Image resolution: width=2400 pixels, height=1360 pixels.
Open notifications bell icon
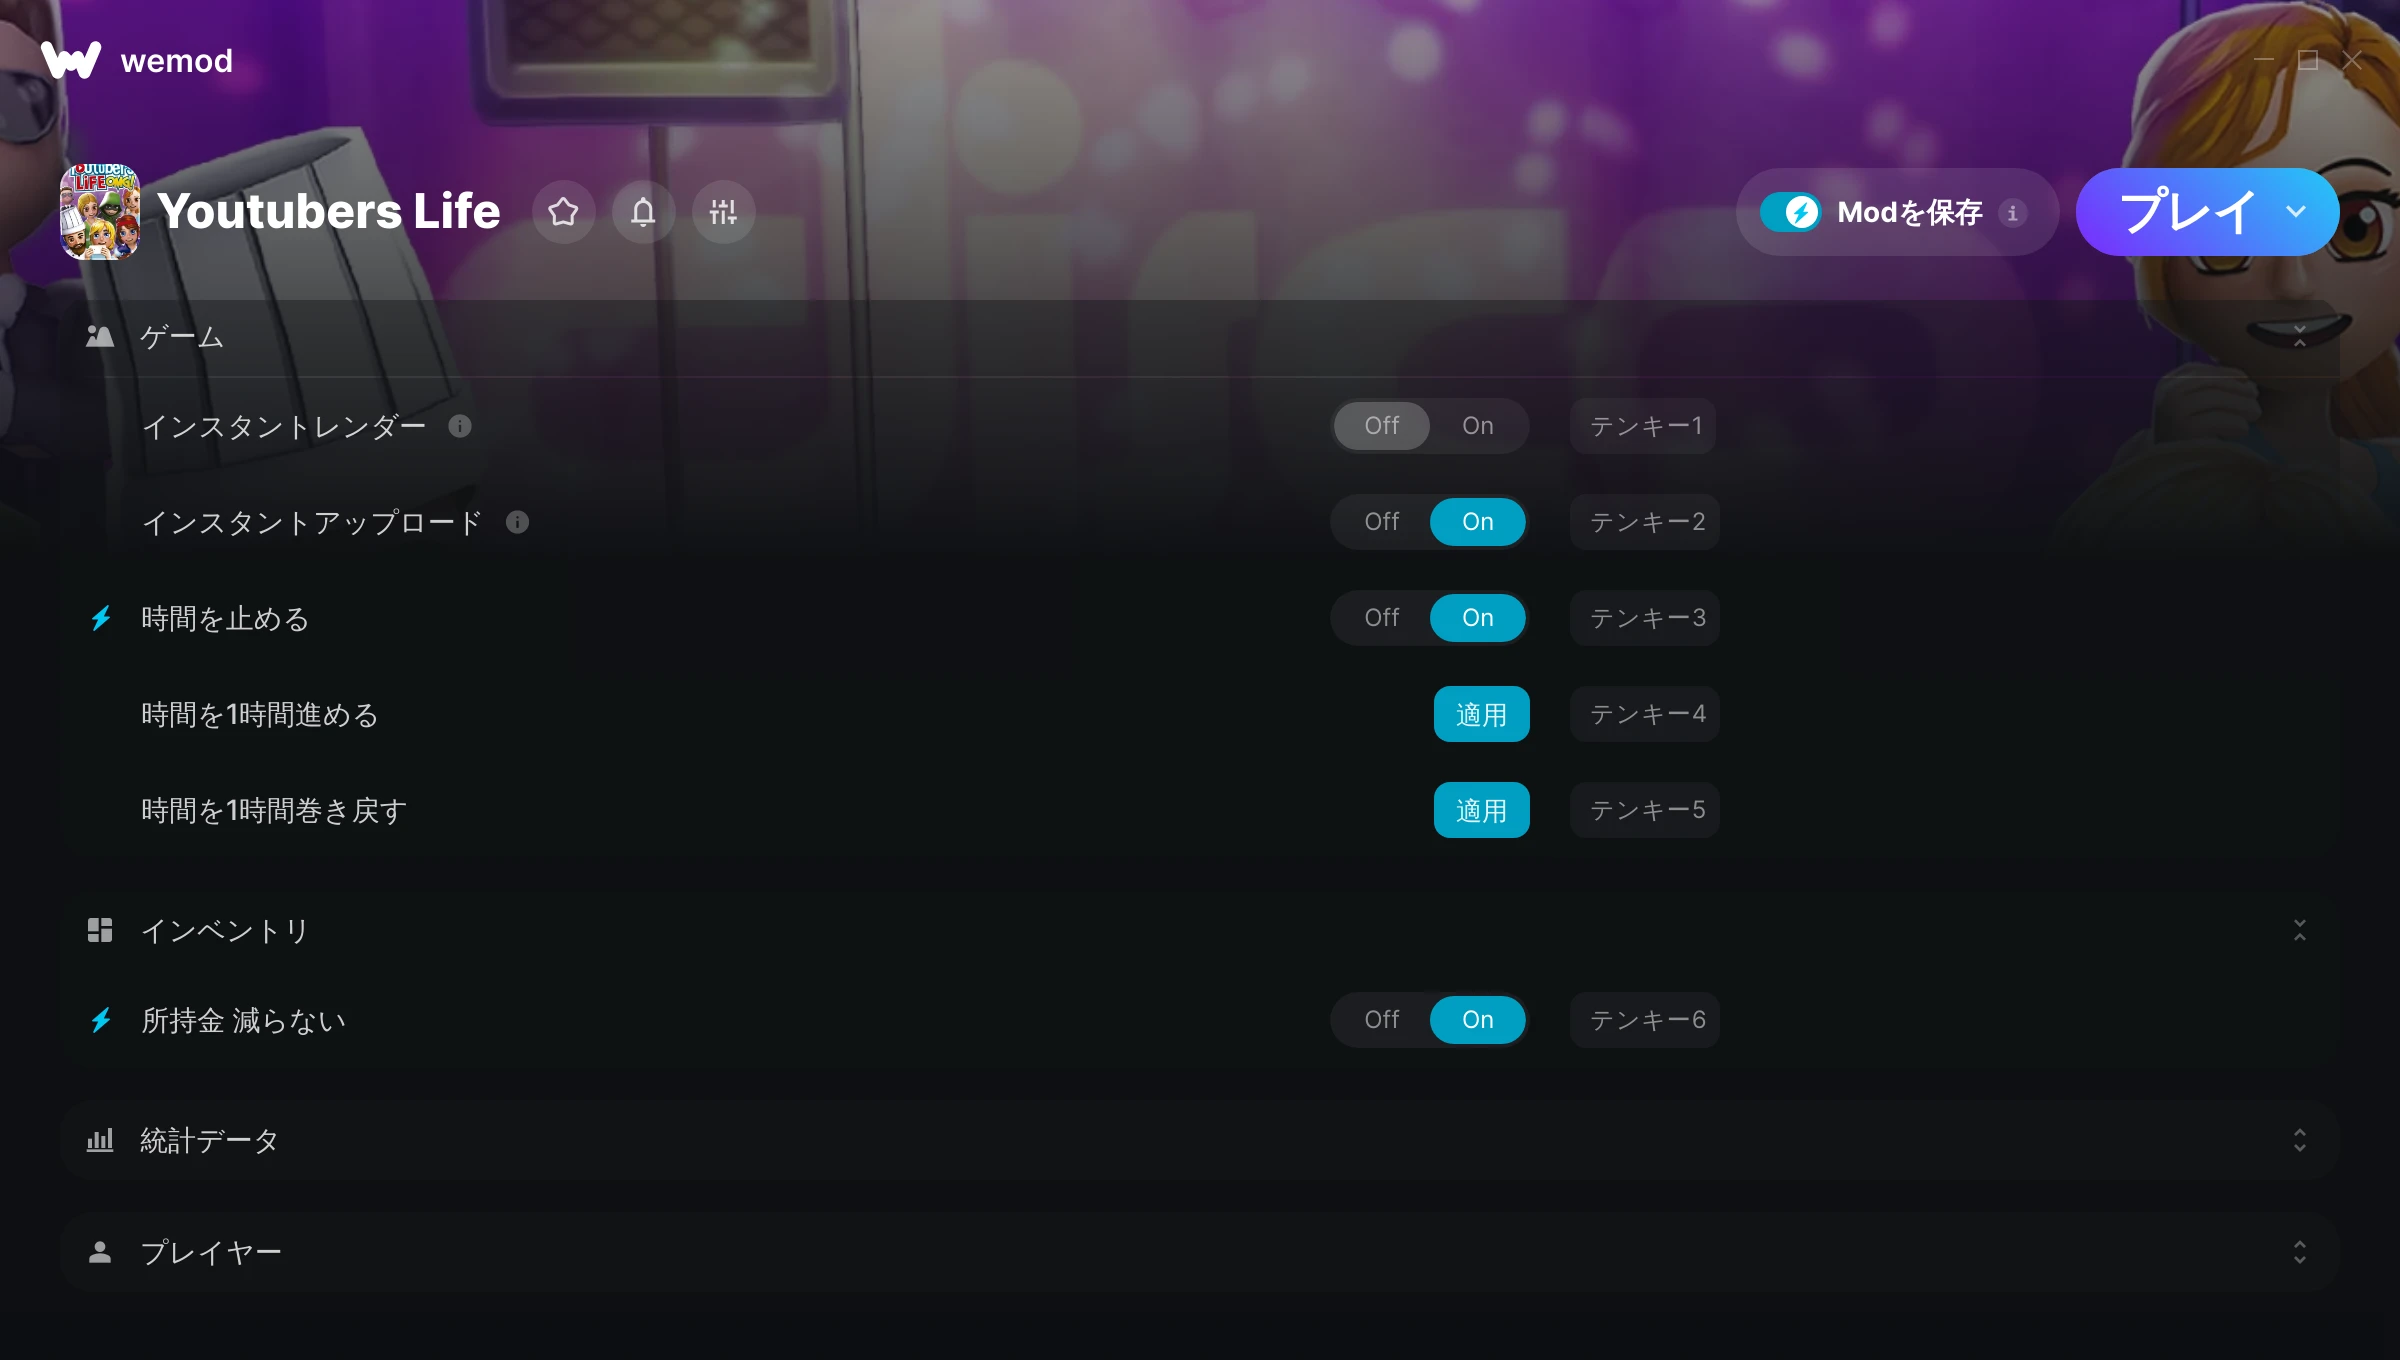tap(643, 212)
